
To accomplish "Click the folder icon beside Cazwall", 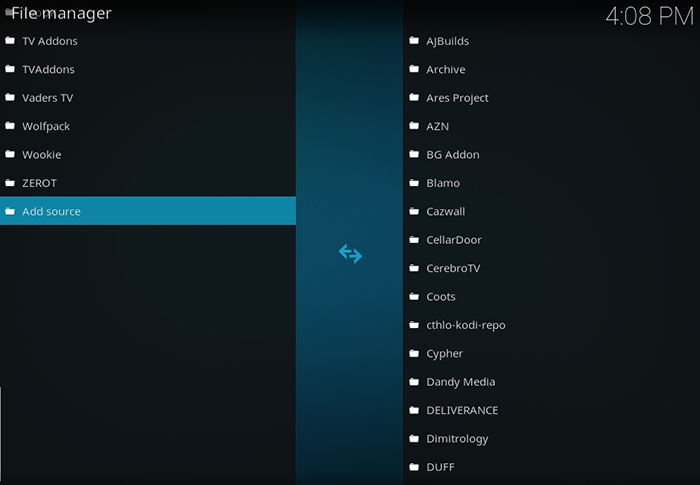I will click(x=414, y=211).
